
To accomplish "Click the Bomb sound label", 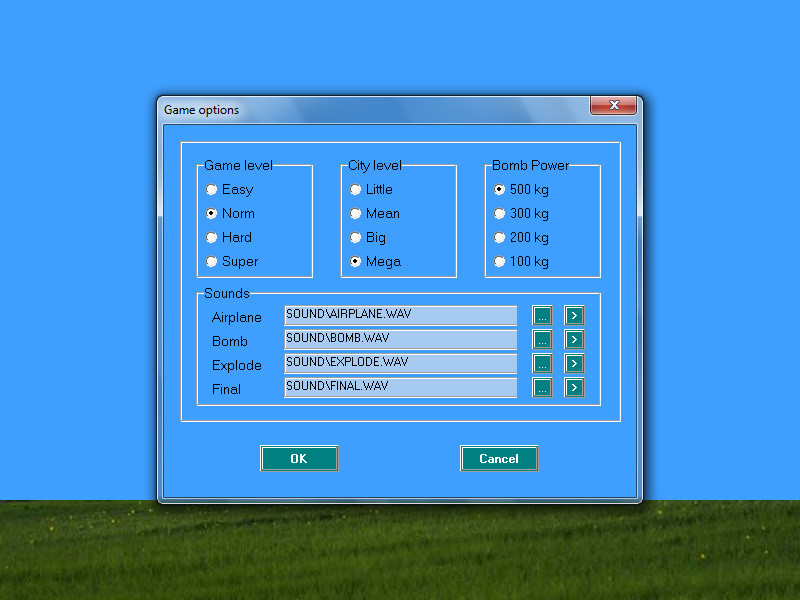I will pos(230,341).
